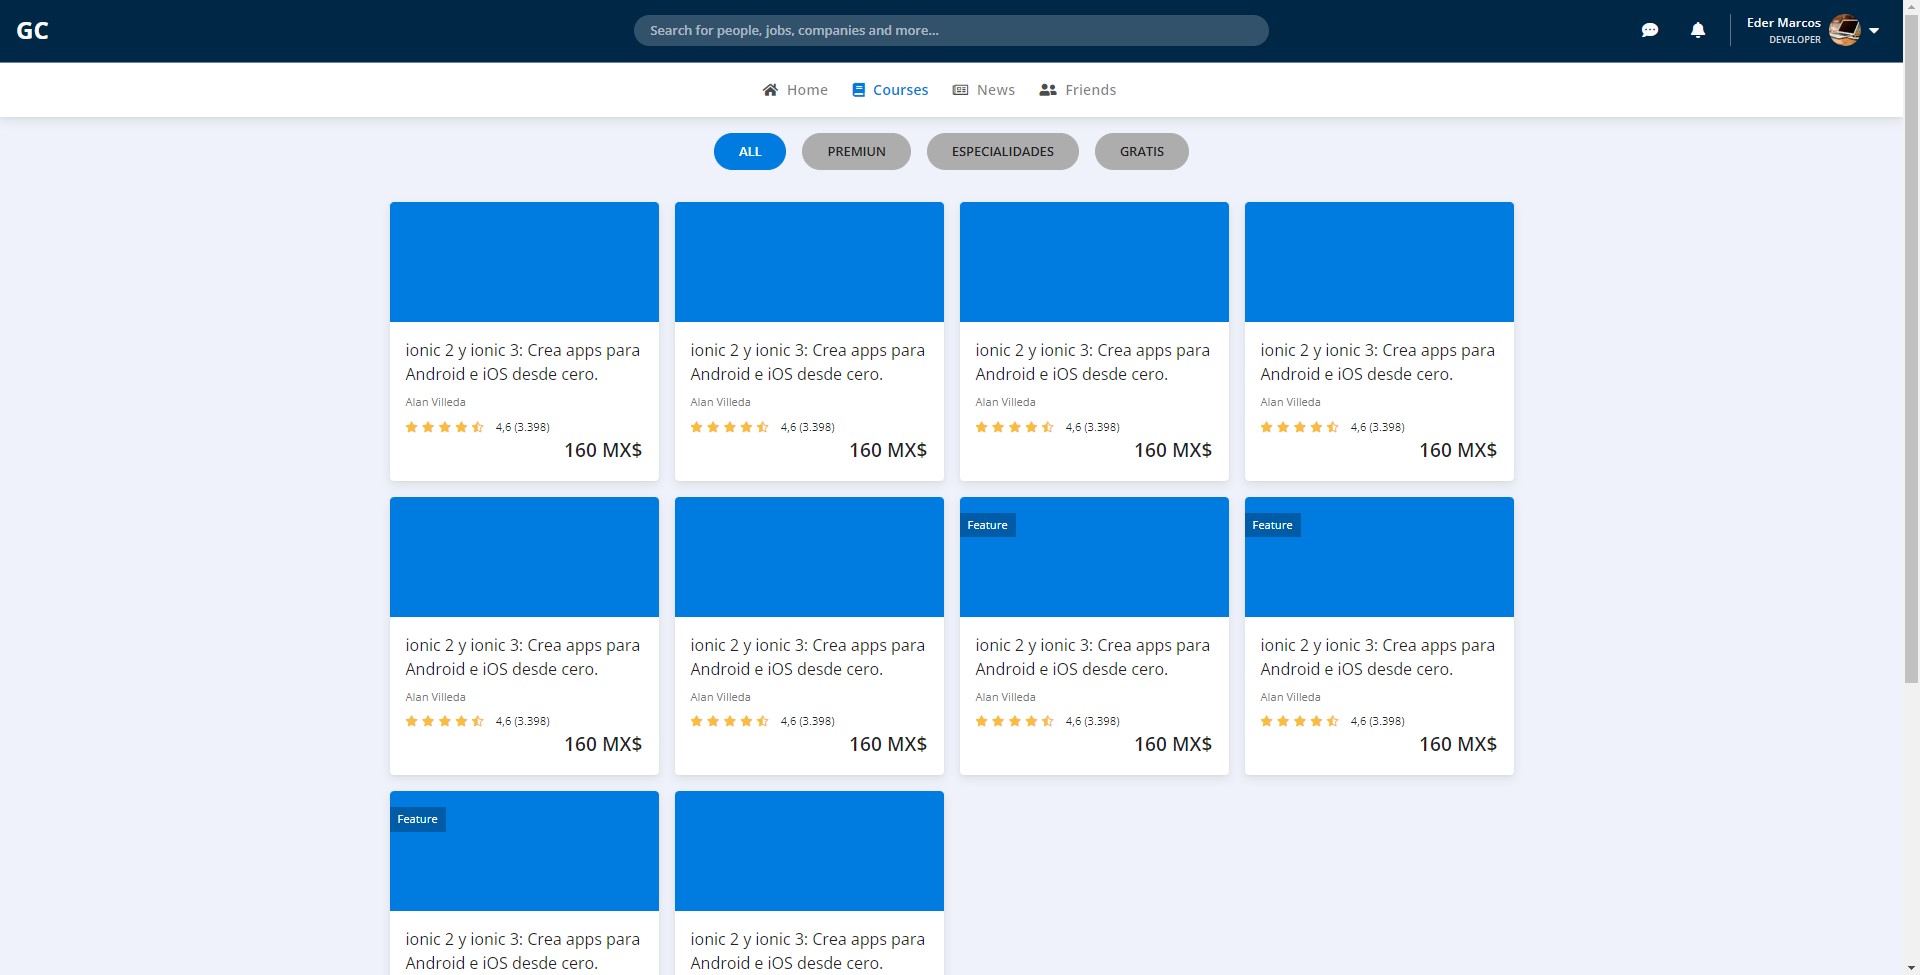Click 160 MX$ price on second row's first card

coord(603,744)
